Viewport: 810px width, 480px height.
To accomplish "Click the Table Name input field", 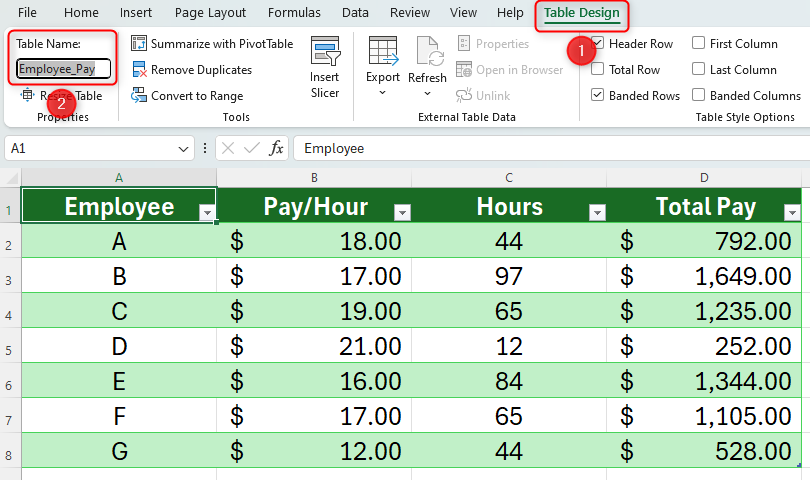I will coord(63,70).
